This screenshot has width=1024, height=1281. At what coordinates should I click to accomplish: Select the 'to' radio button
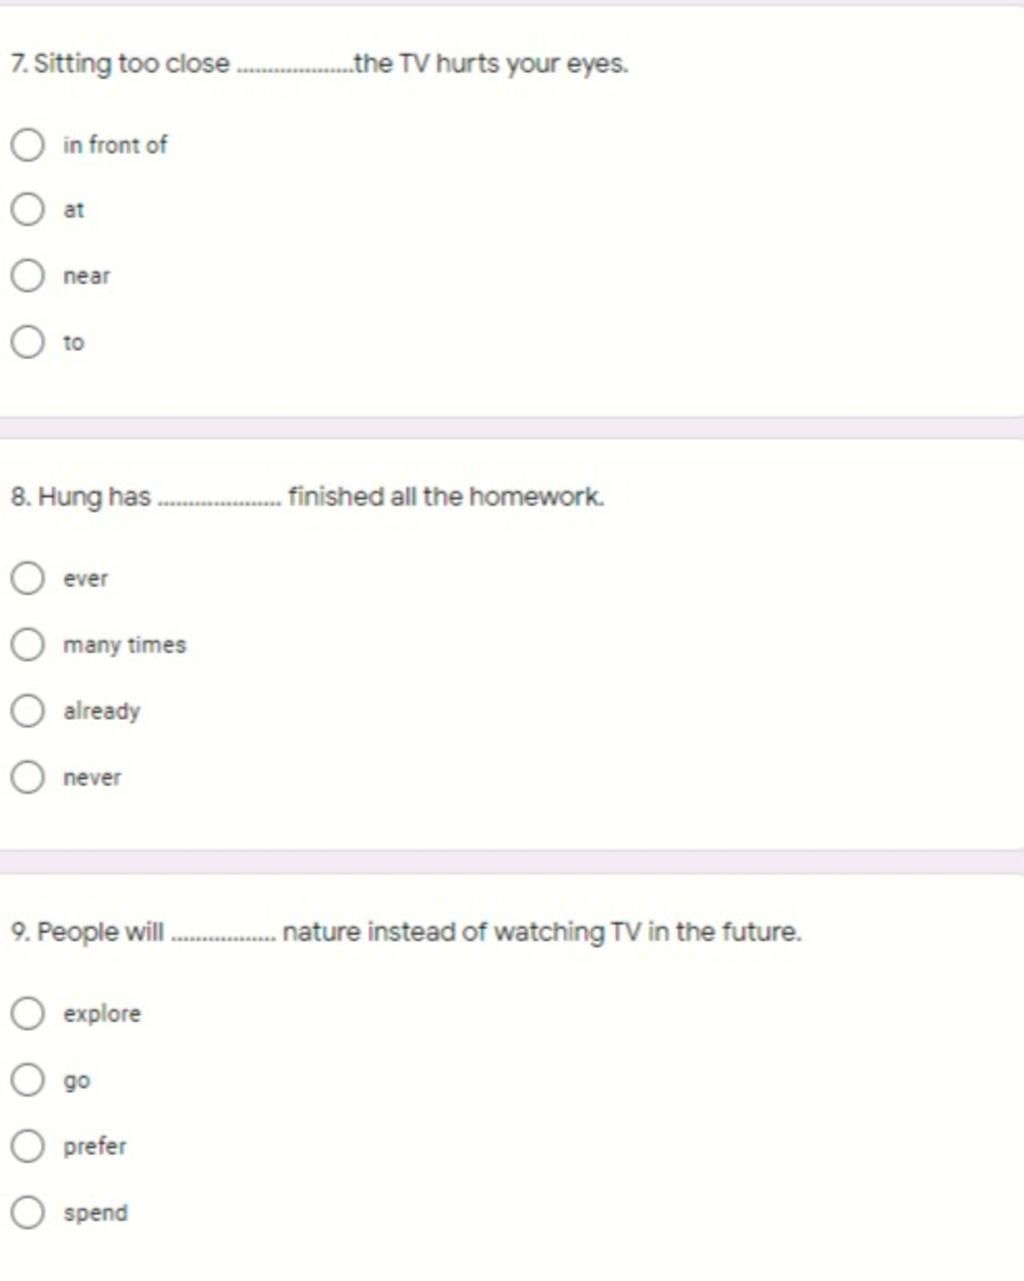[x=27, y=342]
